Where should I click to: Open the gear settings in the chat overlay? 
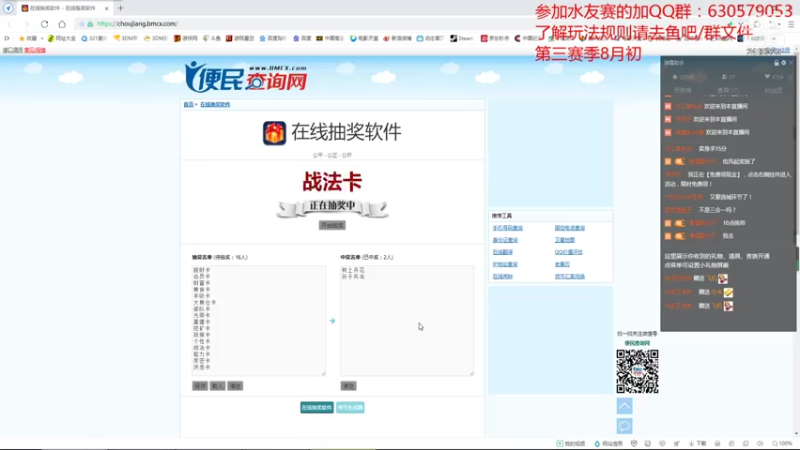point(784,63)
